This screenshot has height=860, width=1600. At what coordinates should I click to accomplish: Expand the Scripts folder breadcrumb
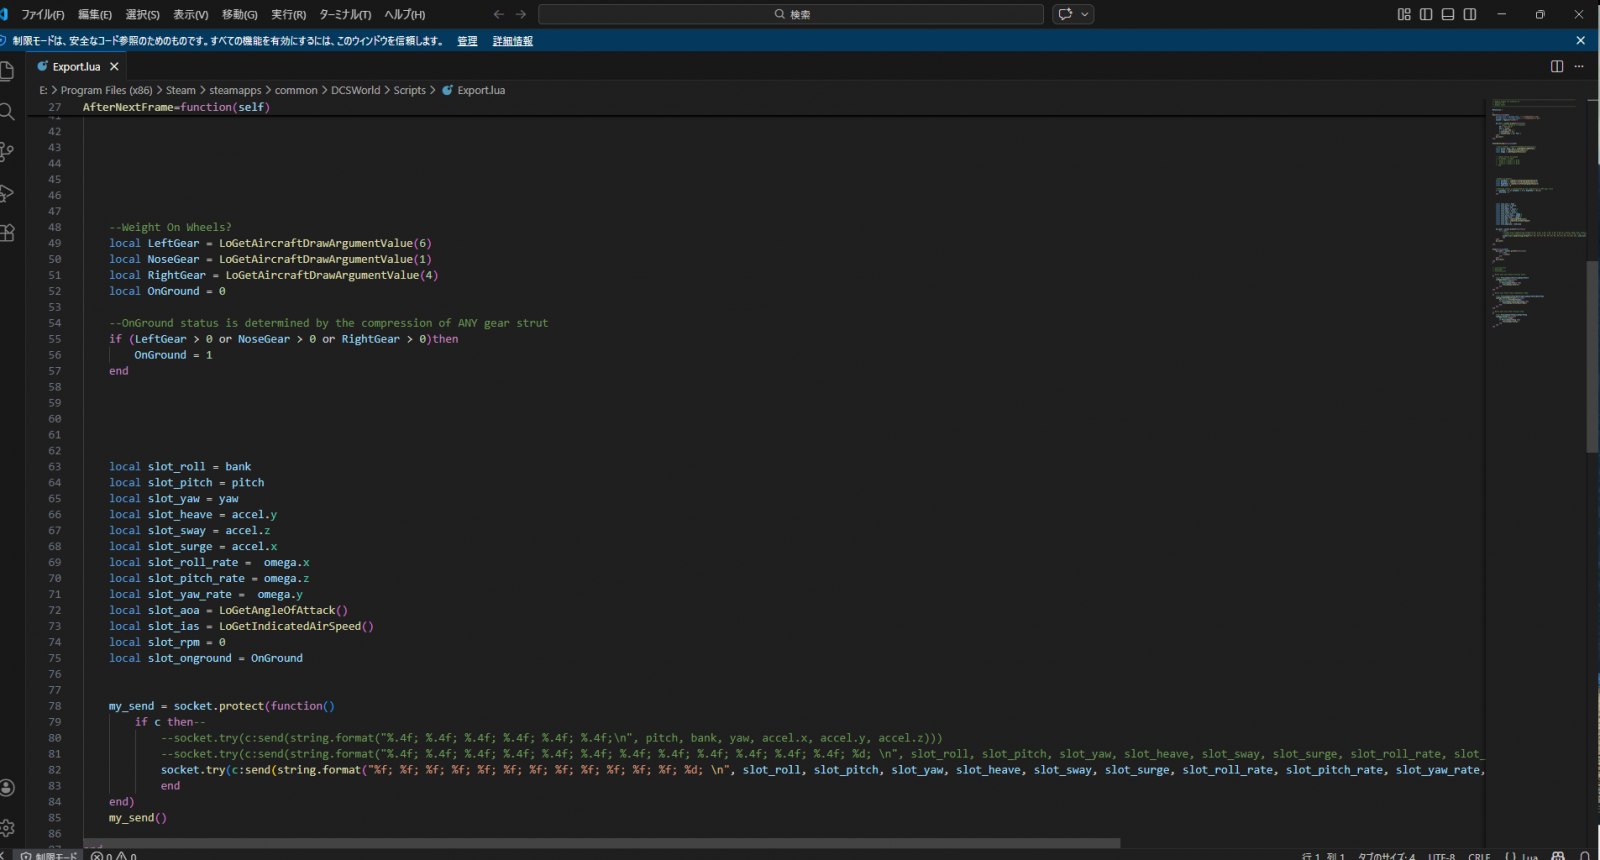[409, 90]
